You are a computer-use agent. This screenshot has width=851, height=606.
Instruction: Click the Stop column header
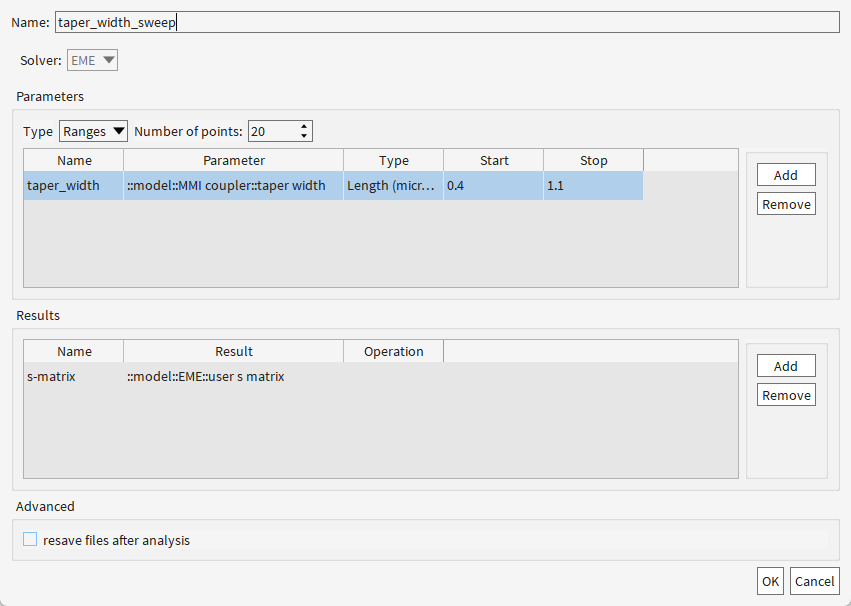pyautogui.click(x=593, y=161)
